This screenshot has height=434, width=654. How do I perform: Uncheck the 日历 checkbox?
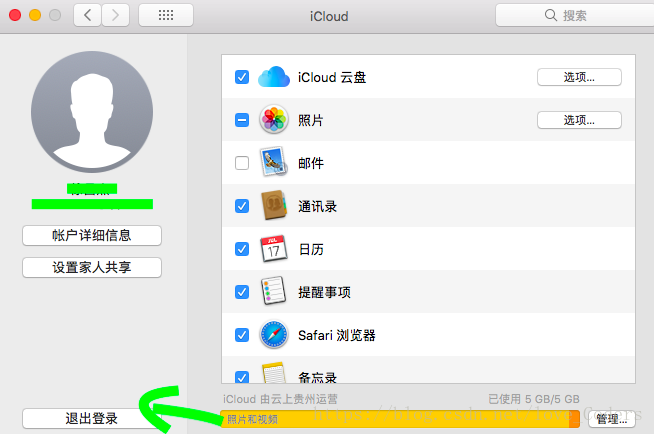(242, 249)
